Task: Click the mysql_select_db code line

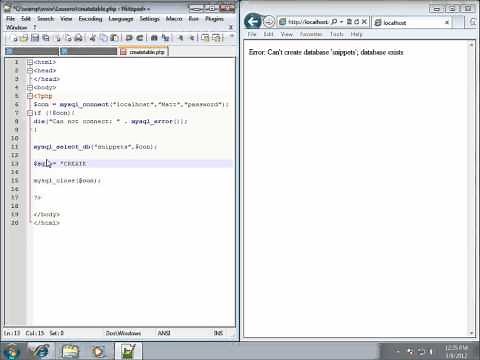Action: click(95, 147)
